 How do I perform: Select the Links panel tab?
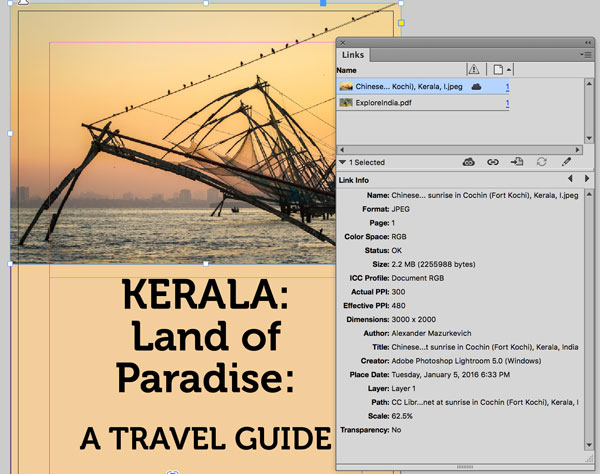click(353, 55)
